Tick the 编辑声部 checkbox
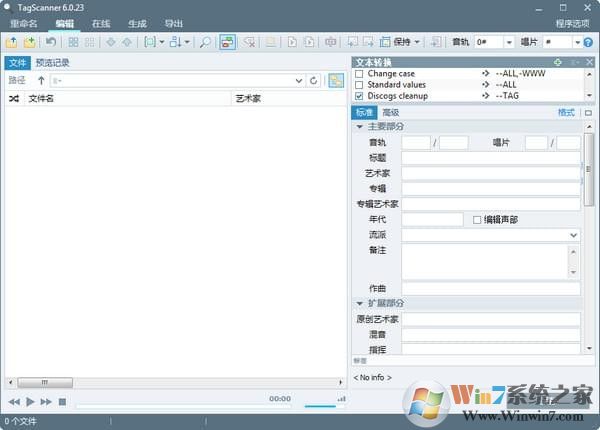This screenshot has width=600, height=430. 477,220
